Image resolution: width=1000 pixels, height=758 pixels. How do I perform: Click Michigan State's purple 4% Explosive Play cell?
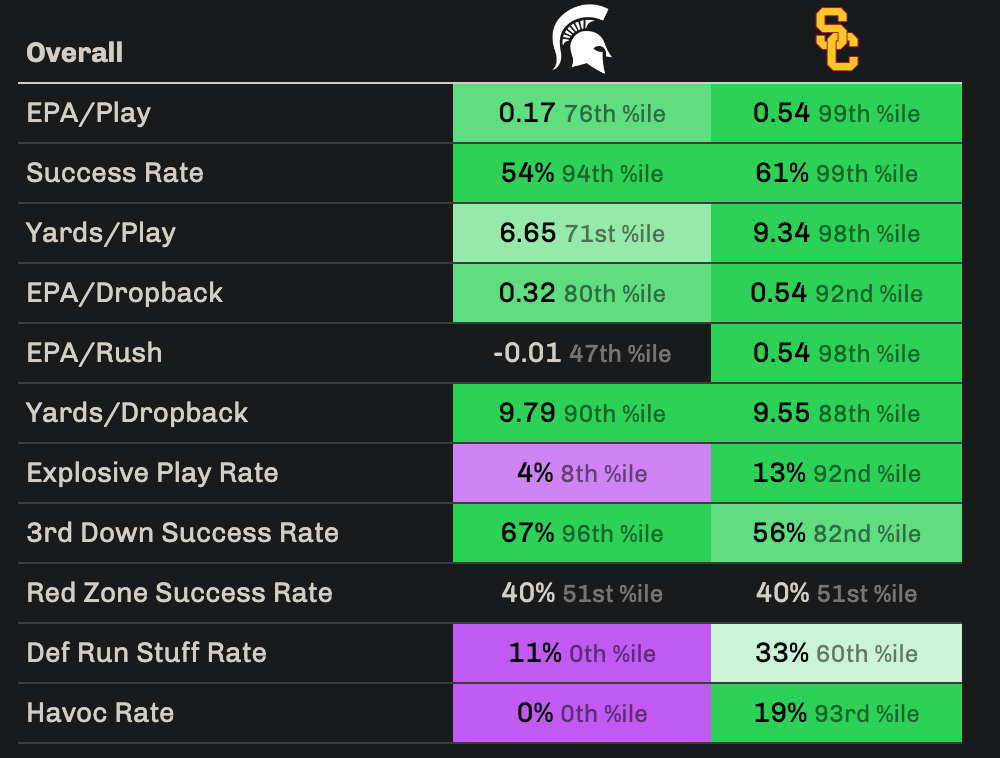pyautogui.click(x=582, y=473)
